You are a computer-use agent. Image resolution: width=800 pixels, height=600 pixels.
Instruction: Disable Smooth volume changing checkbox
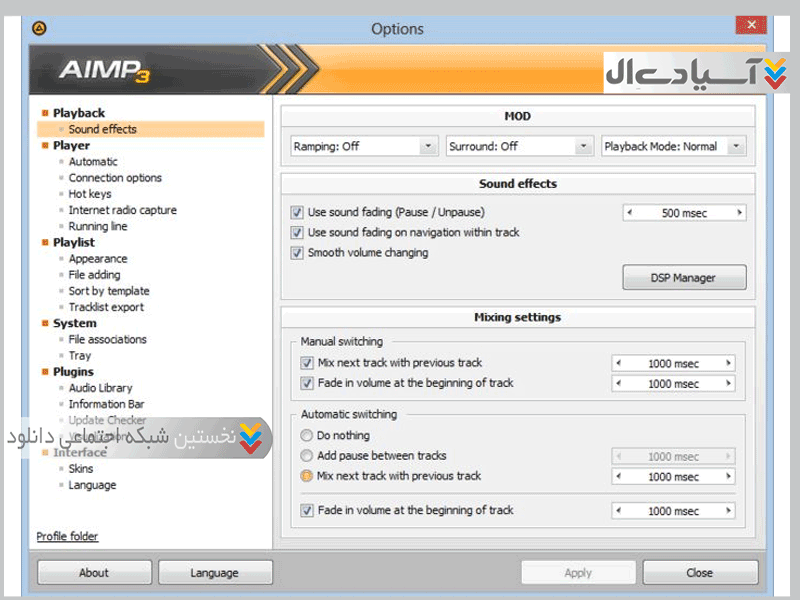pyautogui.click(x=297, y=253)
